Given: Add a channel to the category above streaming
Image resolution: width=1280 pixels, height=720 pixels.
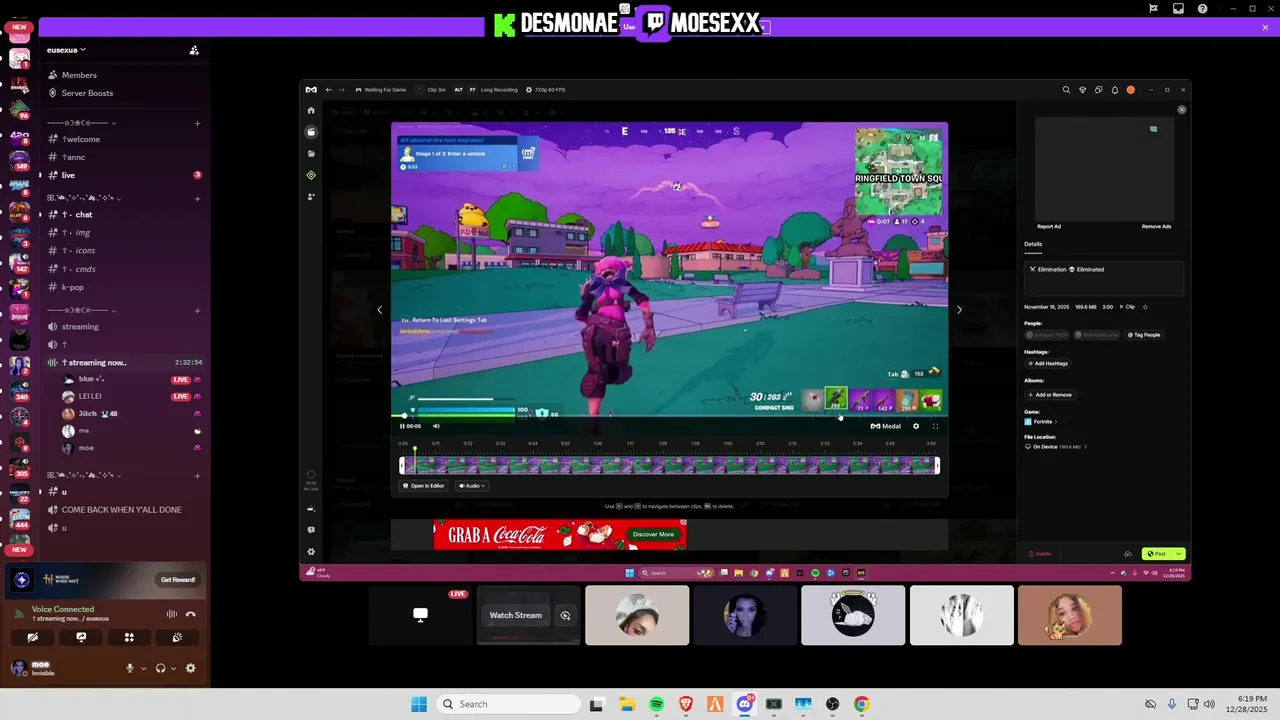Looking at the screenshot, I should 197,310.
